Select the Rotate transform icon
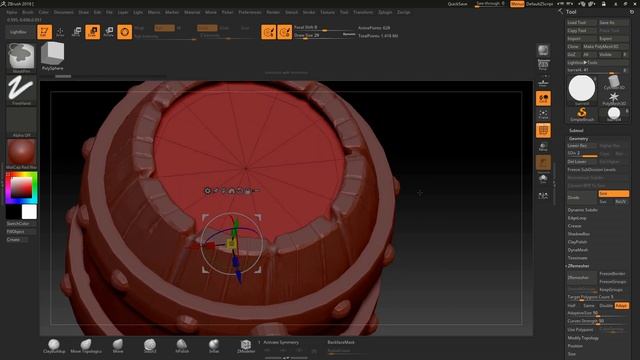The width and height of the screenshot is (640, 360). click(109, 32)
